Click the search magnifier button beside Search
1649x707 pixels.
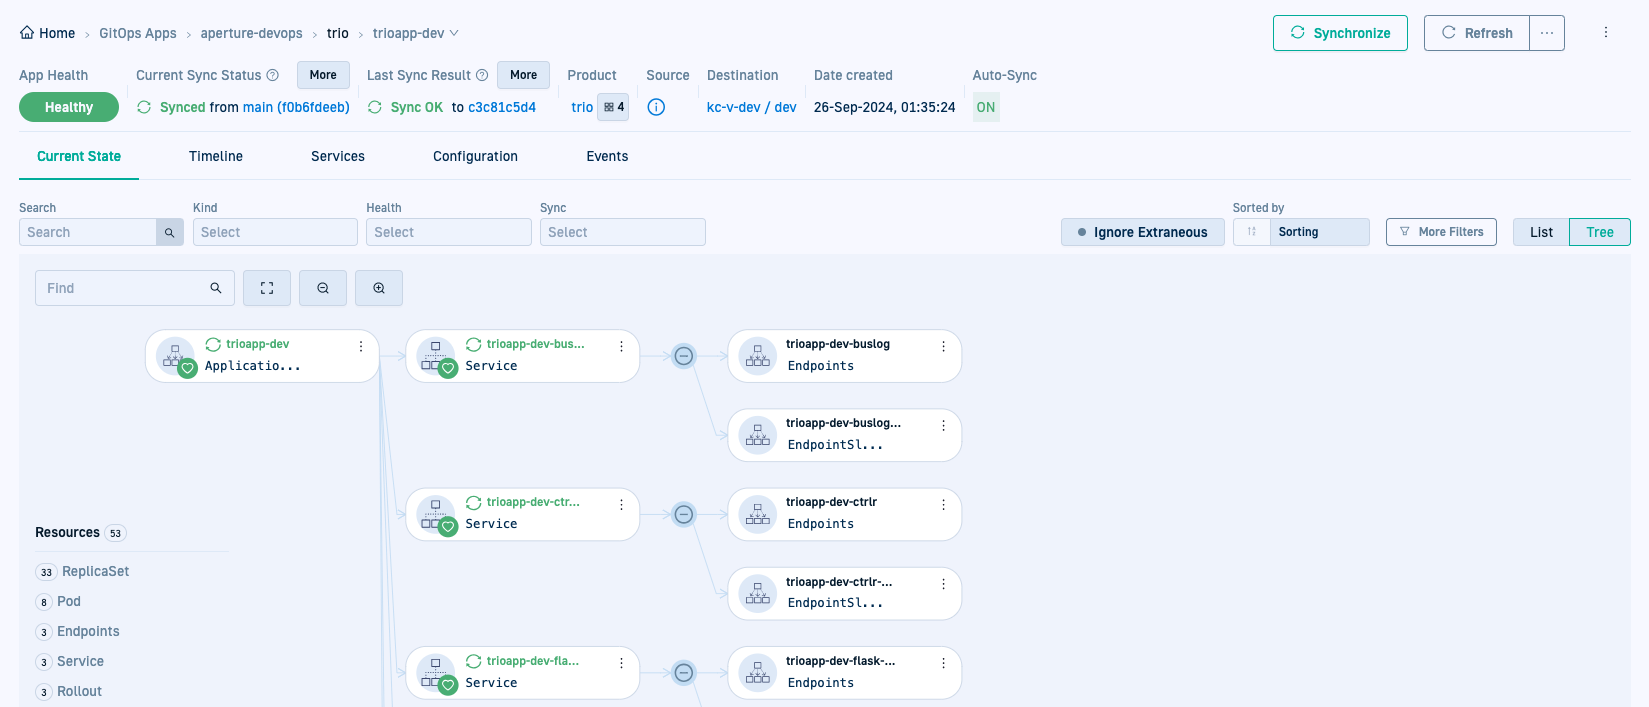tap(170, 232)
